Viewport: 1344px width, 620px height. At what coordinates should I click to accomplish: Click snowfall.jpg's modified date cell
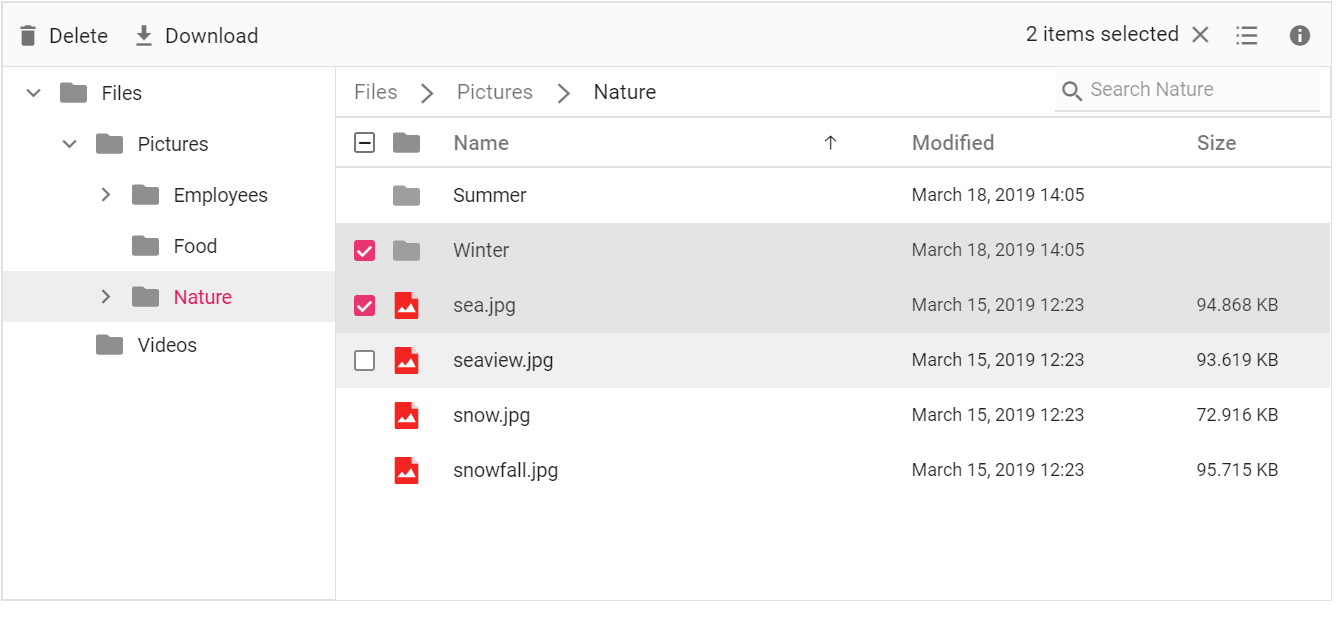pyautogui.click(x=998, y=470)
